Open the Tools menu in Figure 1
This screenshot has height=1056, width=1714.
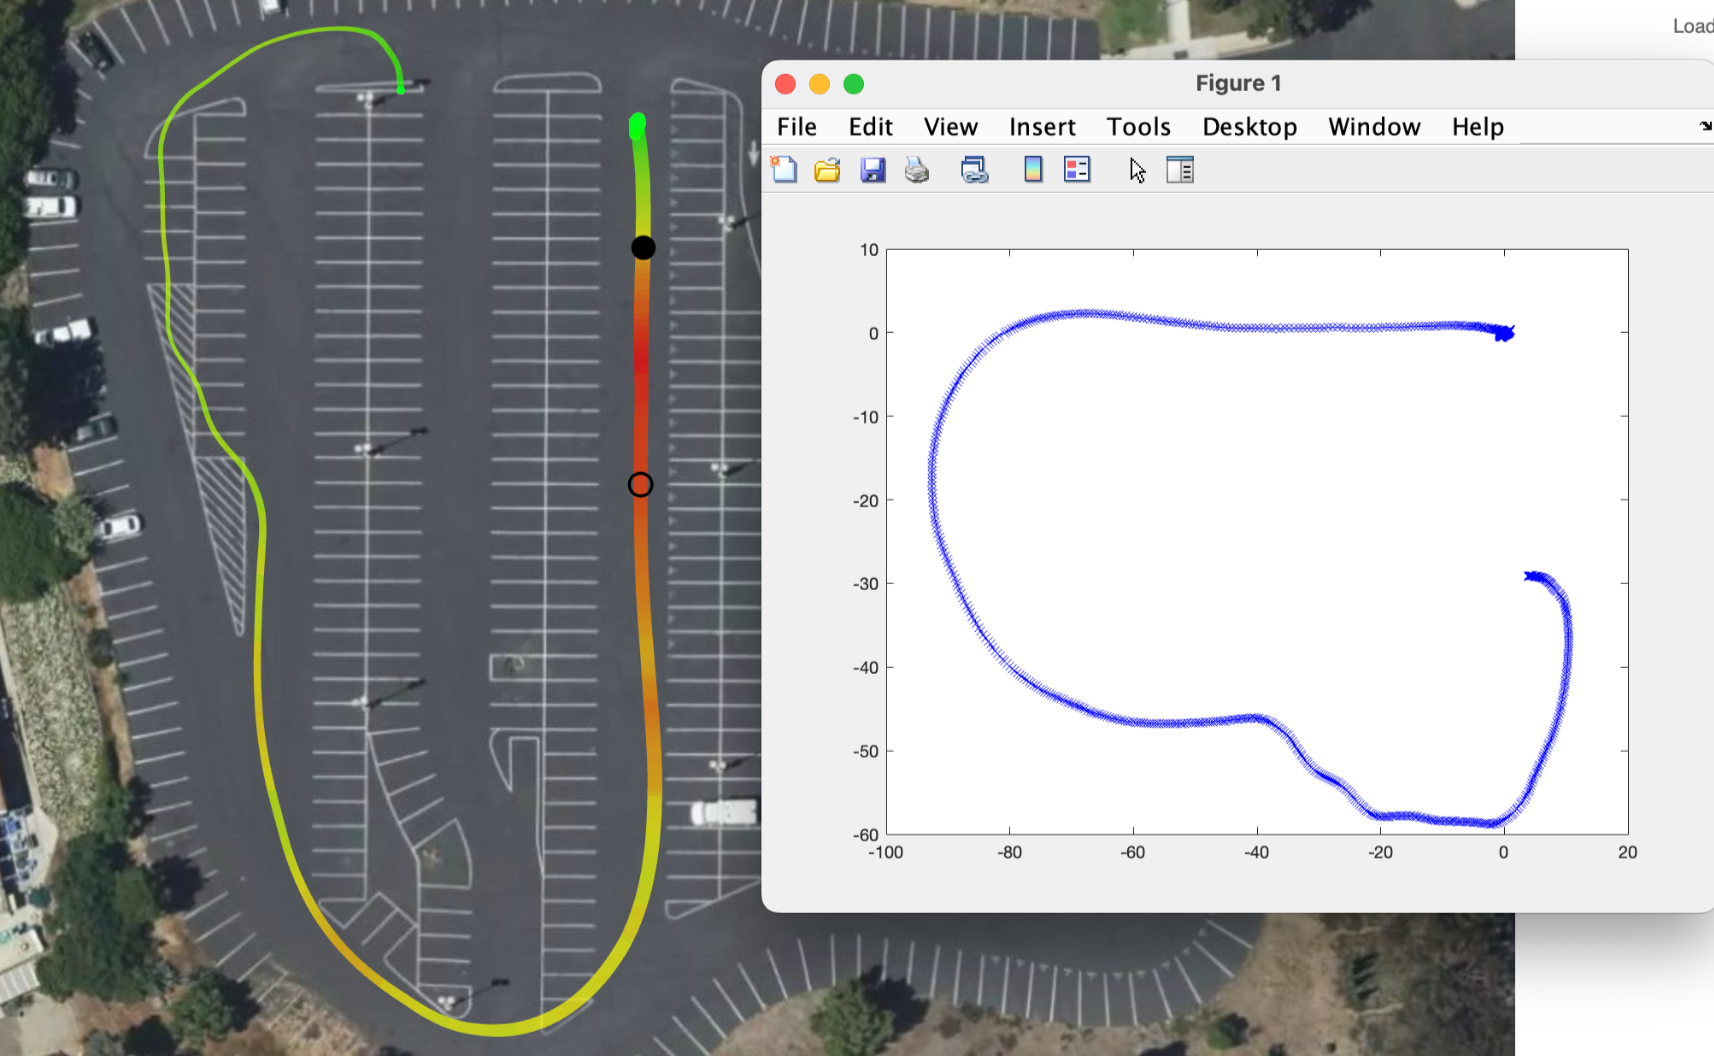1138,127
